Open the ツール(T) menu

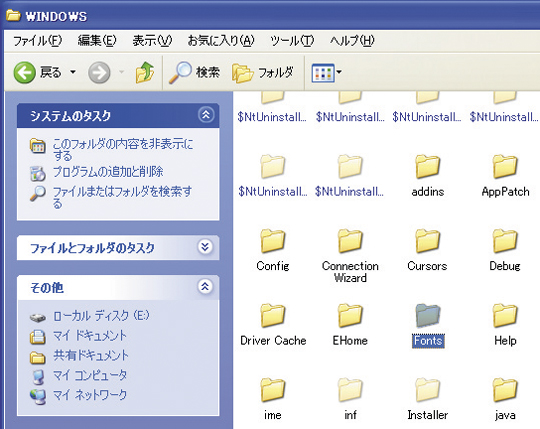point(292,41)
